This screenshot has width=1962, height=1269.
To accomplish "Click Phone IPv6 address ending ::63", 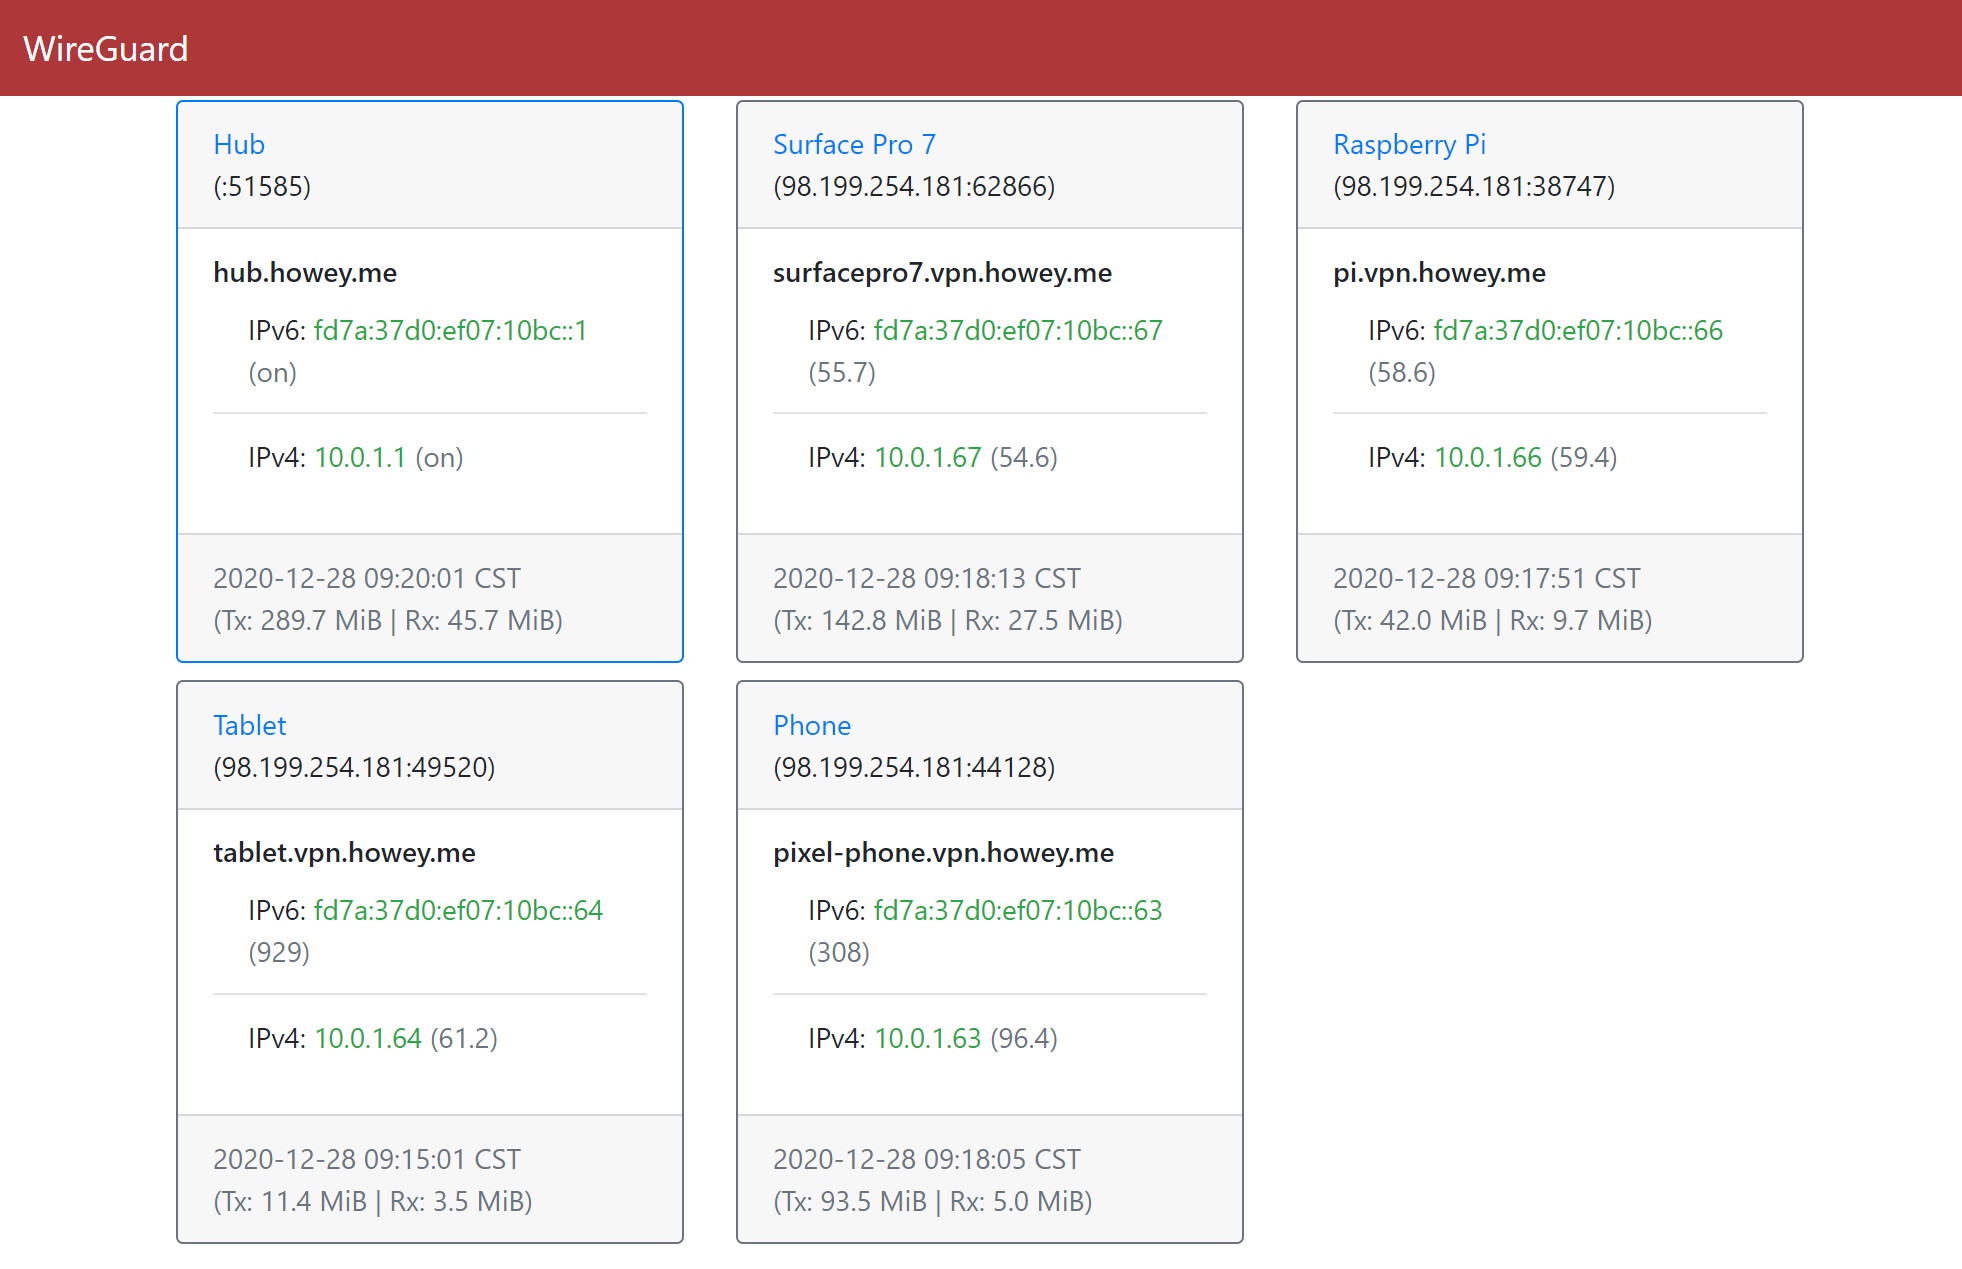I will [x=1017, y=910].
